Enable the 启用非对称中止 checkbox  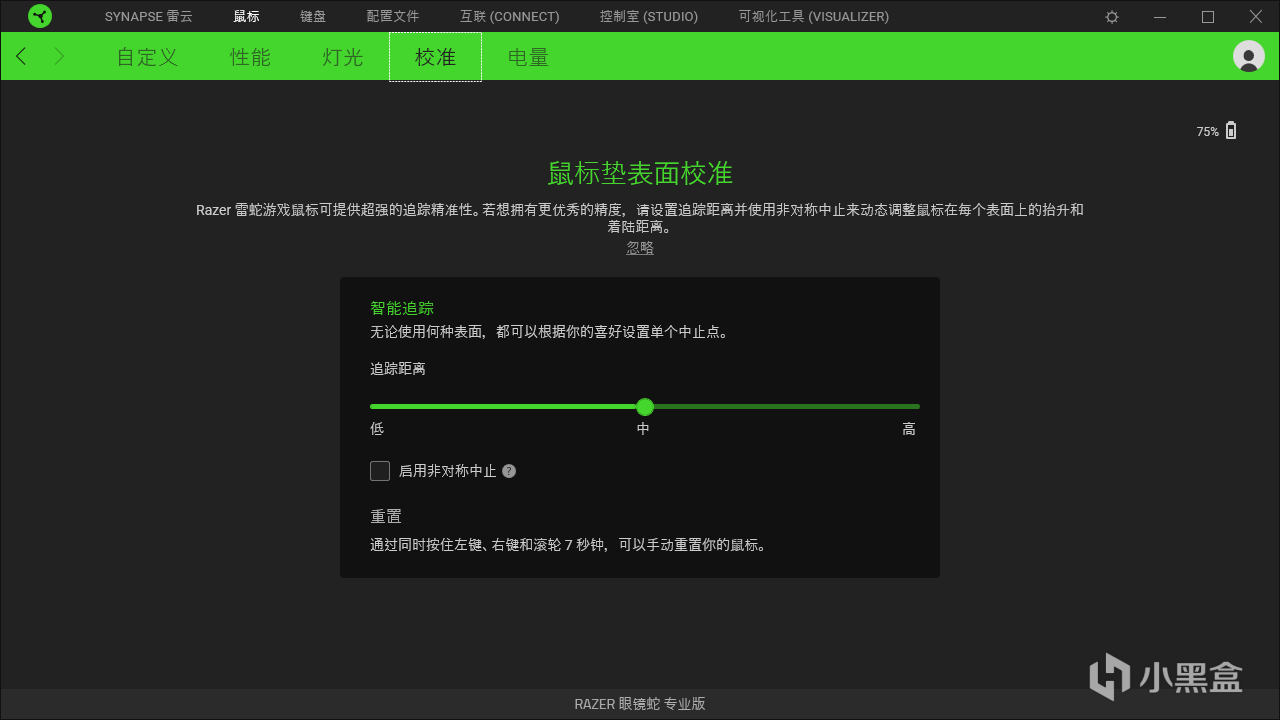click(380, 471)
